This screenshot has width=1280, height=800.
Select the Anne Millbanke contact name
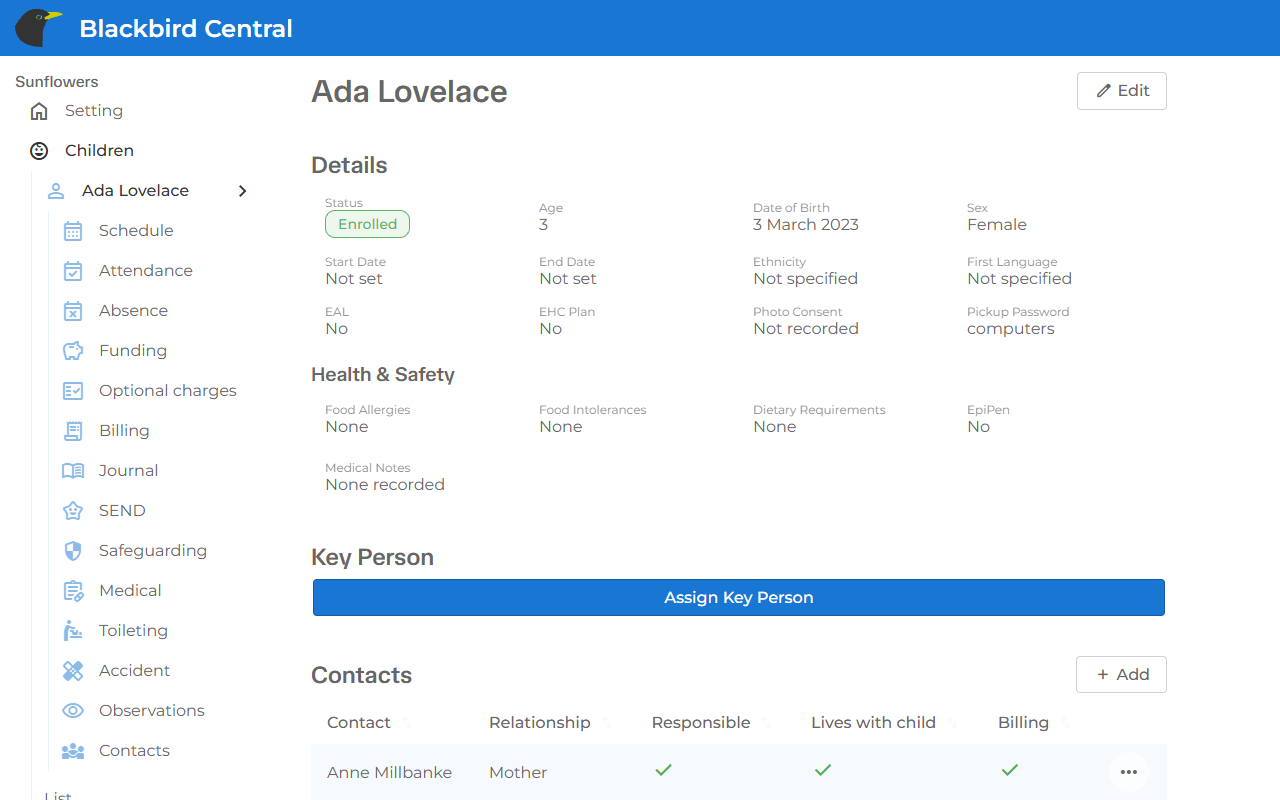click(x=389, y=773)
